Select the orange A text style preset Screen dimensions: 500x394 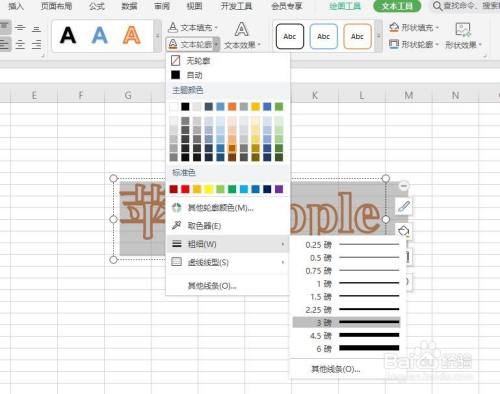click(x=132, y=35)
